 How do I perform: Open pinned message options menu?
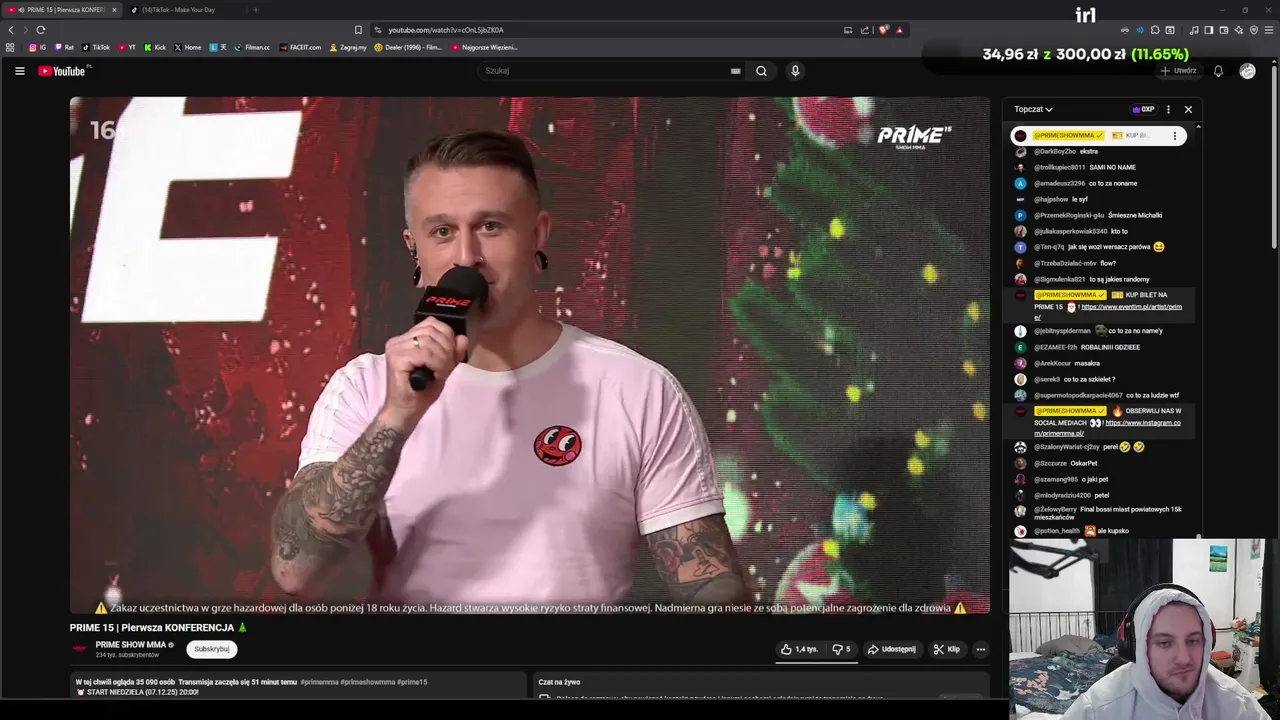click(x=1175, y=136)
